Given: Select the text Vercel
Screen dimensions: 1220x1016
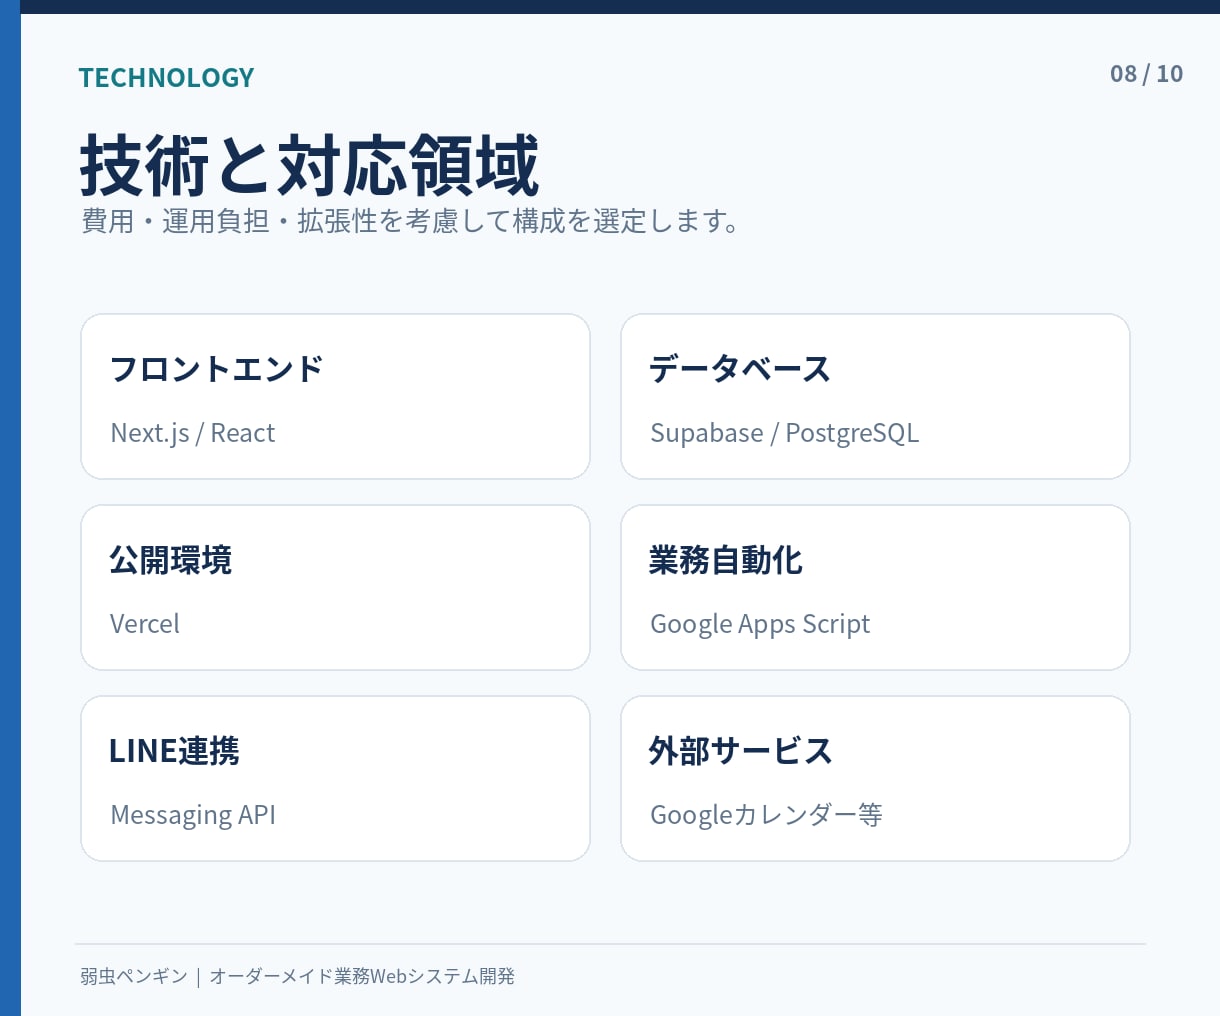Looking at the screenshot, I should [145, 624].
